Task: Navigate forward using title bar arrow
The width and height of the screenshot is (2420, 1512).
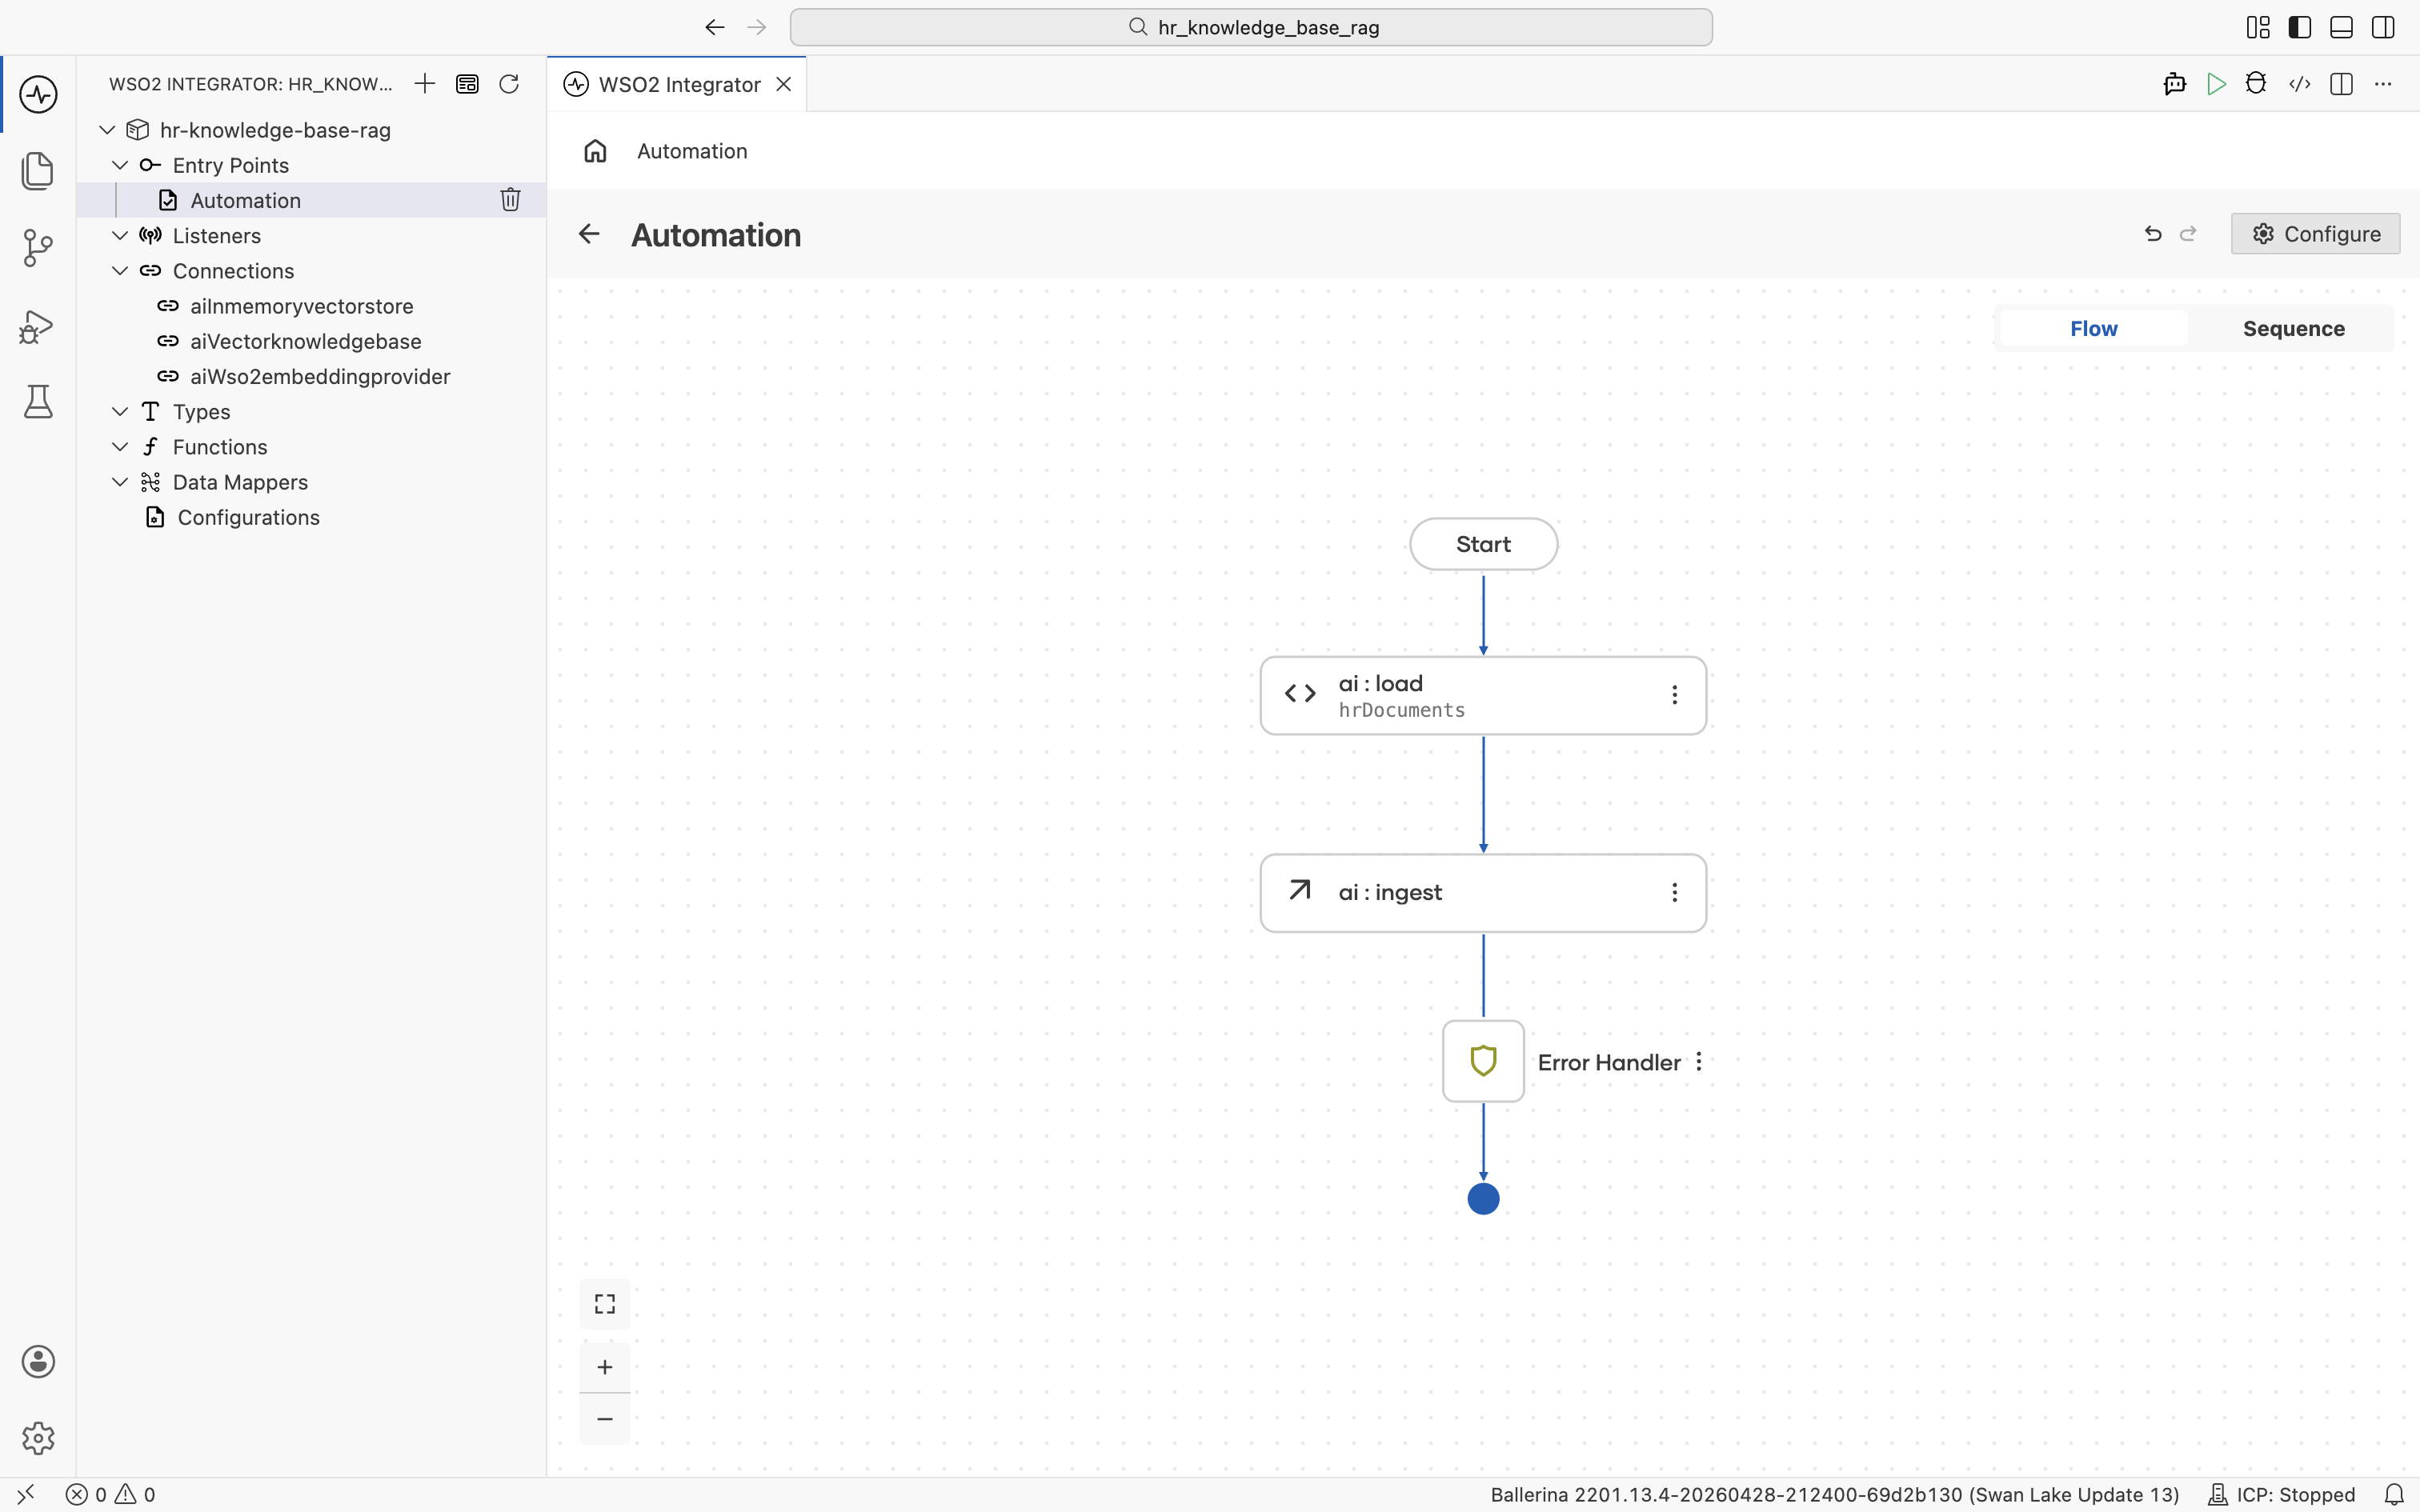Action: pyautogui.click(x=757, y=27)
